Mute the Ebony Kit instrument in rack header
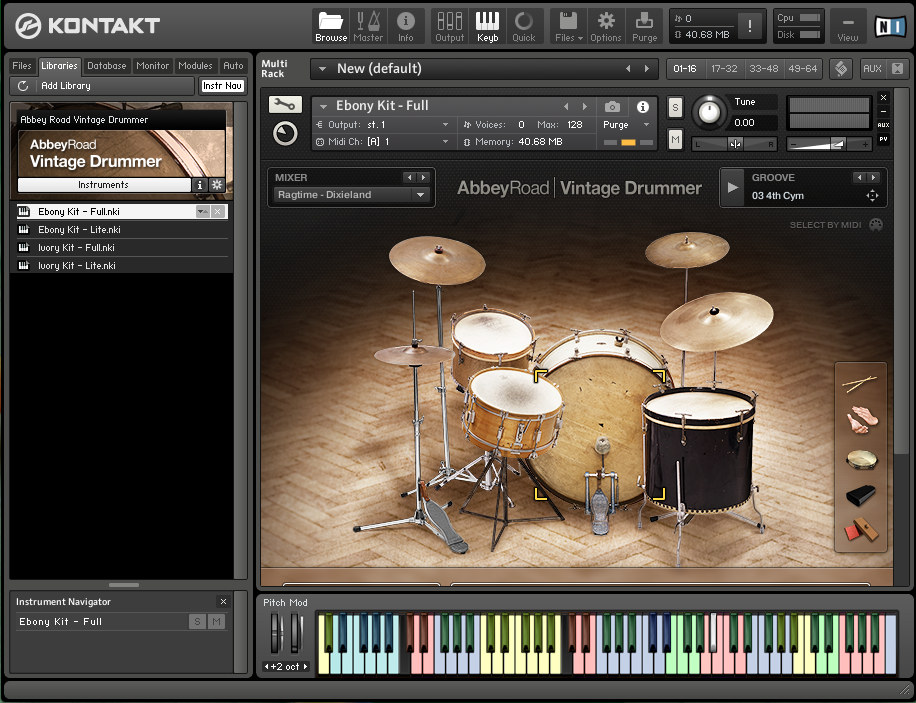This screenshot has width=916, height=703. pos(675,140)
